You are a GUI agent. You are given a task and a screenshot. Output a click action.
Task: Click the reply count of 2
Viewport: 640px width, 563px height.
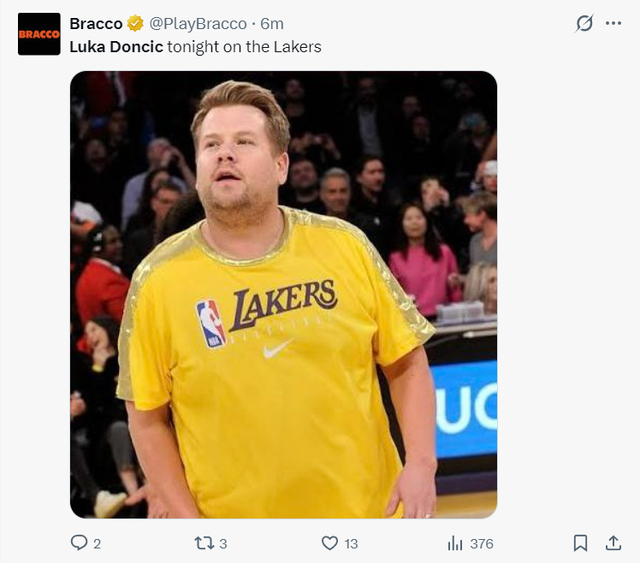point(97,543)
